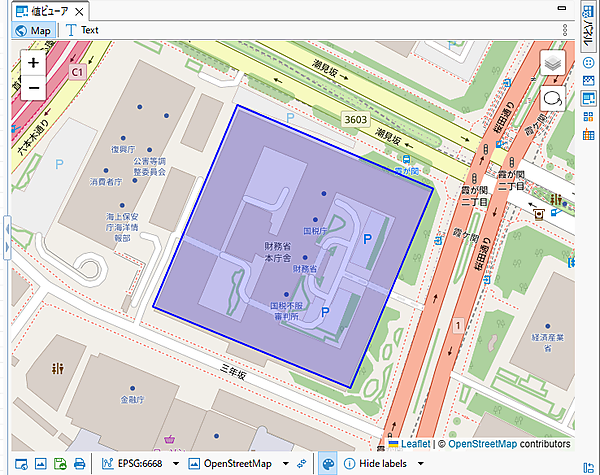Viewport: 600px width, 475px height.
Task: Click the copy-as-image icon in bottom toolbar
Action: (x=40, y=464)
